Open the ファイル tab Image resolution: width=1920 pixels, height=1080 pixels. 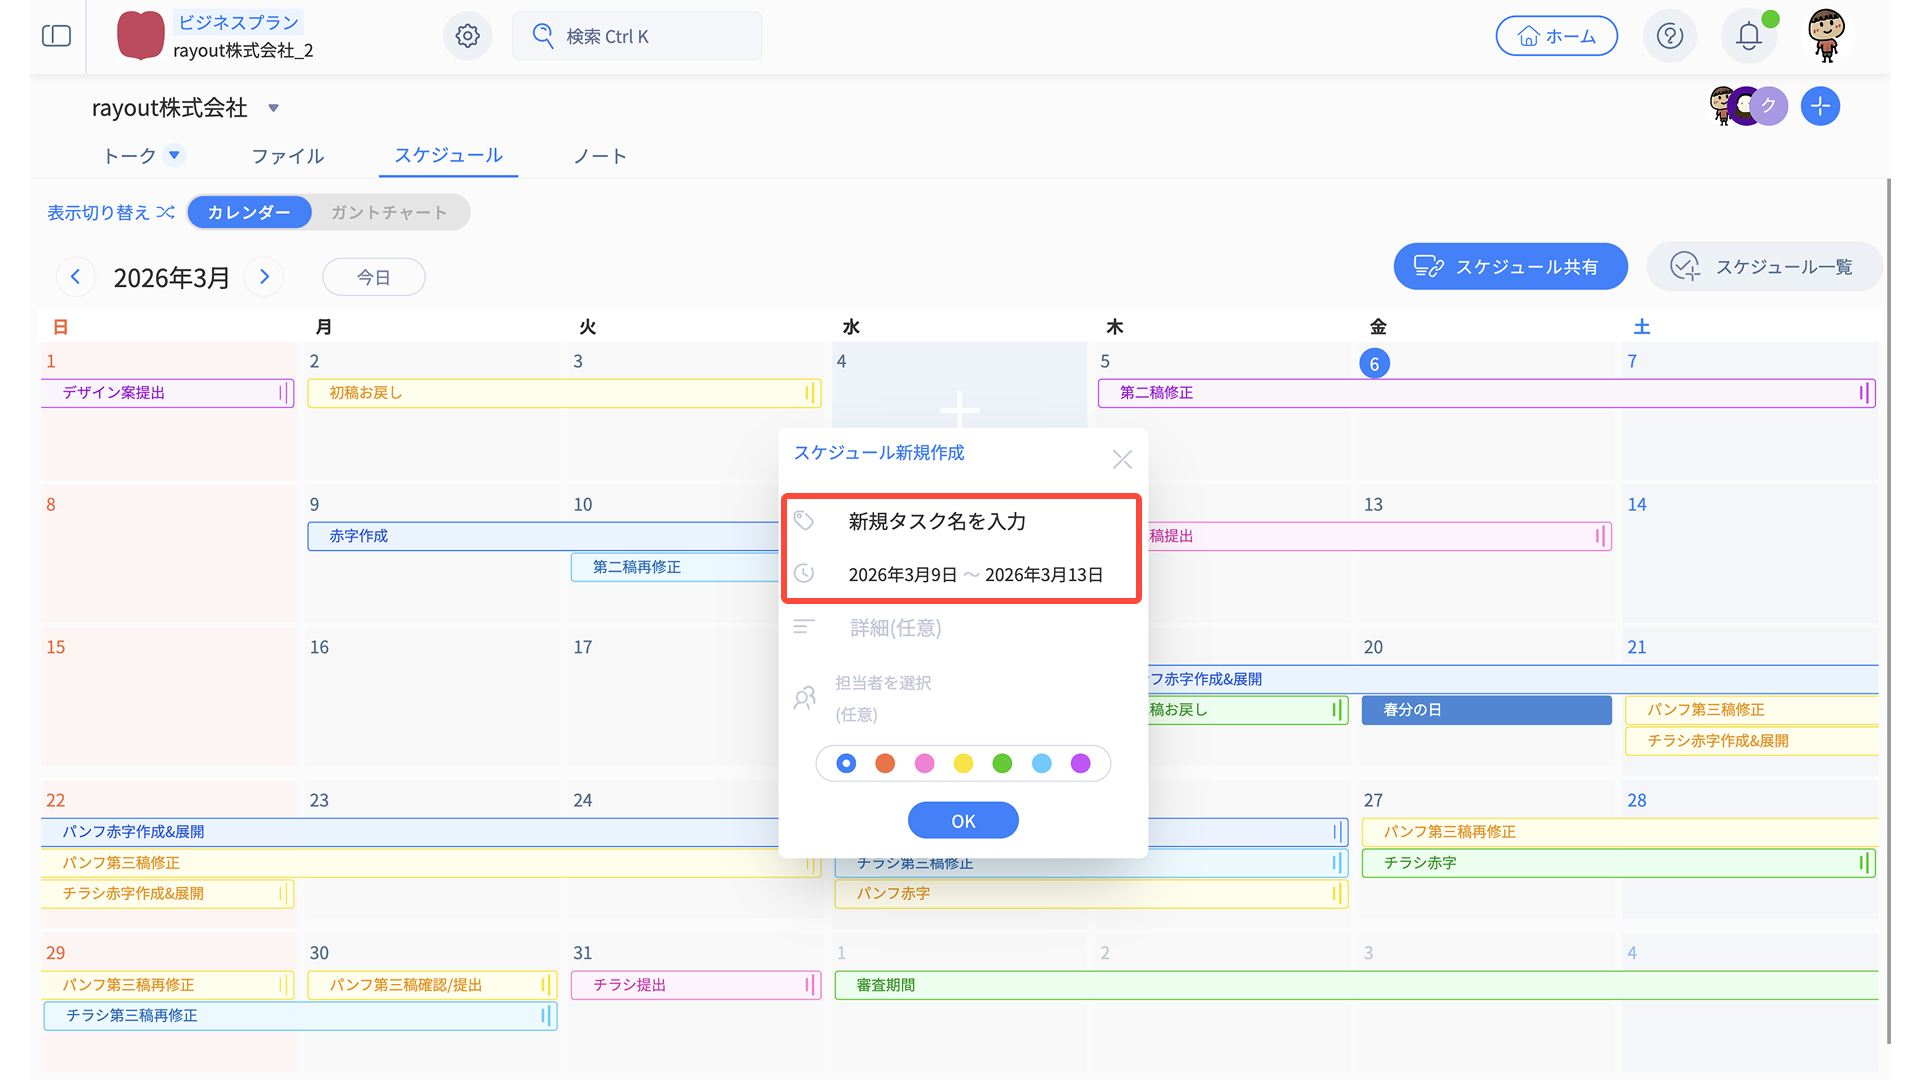(287, 156)
